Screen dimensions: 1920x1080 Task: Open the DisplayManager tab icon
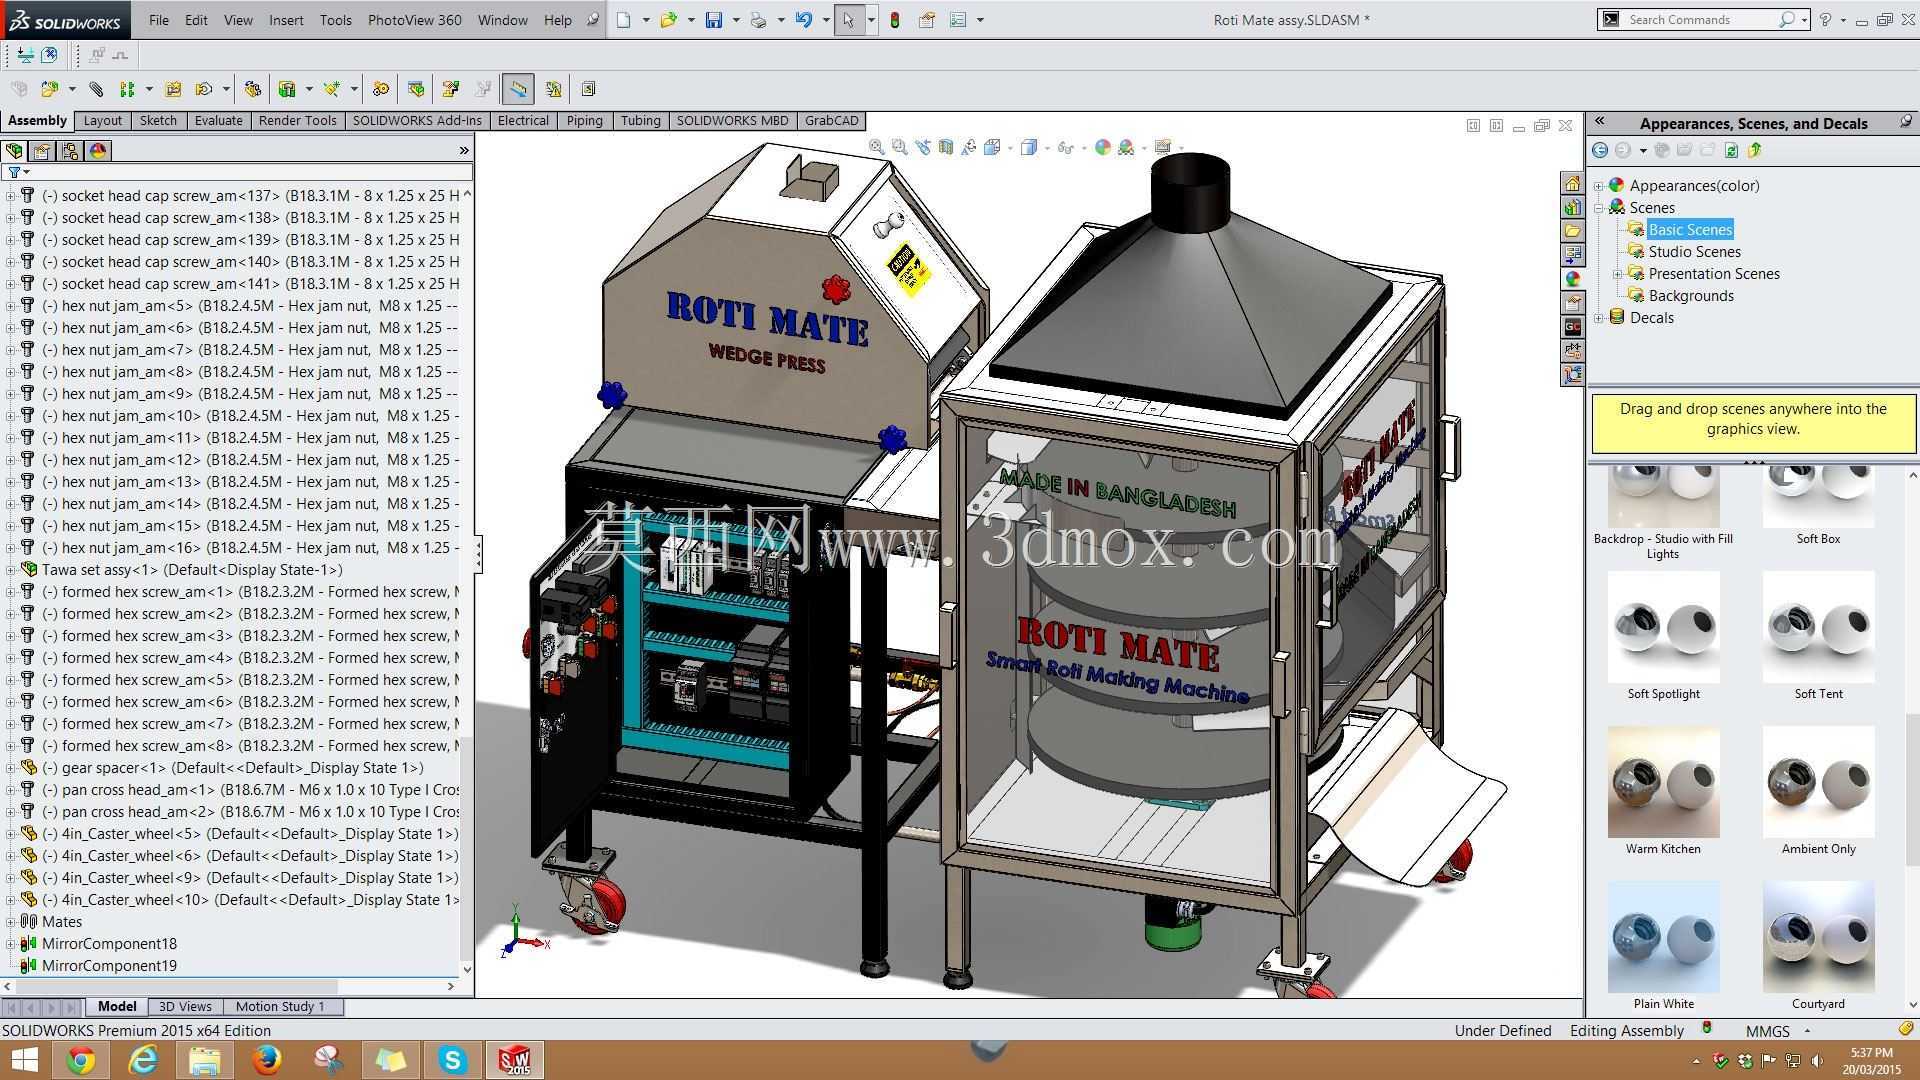98,151
